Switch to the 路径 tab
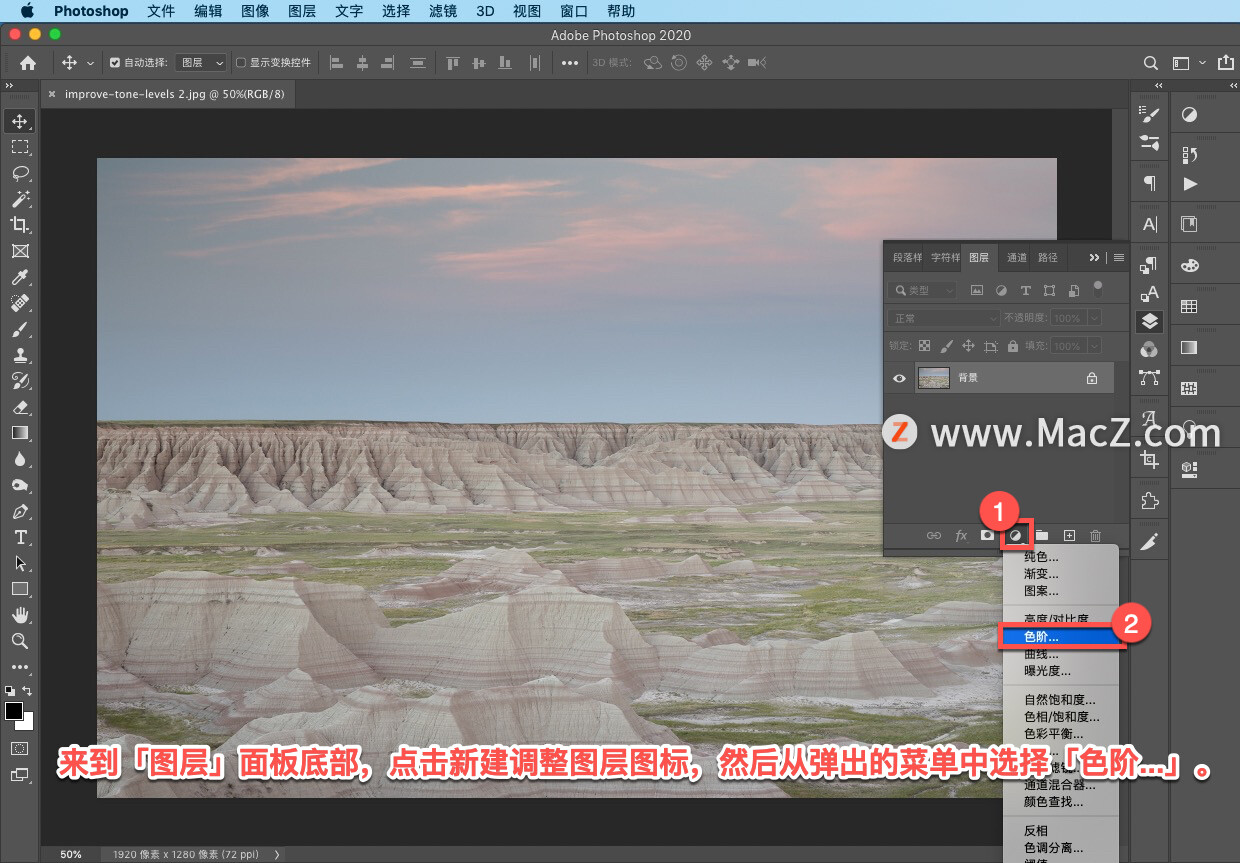 tap(1047, 257)
